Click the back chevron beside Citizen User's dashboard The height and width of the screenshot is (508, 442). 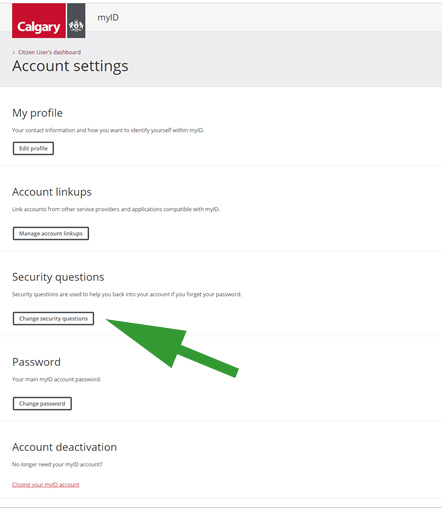pyautogui.click(x=14, y=53)
